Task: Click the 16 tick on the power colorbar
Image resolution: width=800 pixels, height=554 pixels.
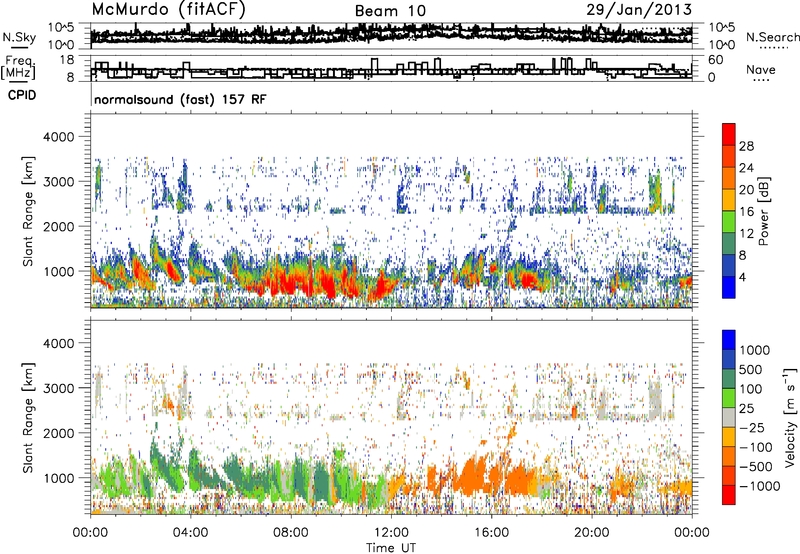Action: point(746,212)
